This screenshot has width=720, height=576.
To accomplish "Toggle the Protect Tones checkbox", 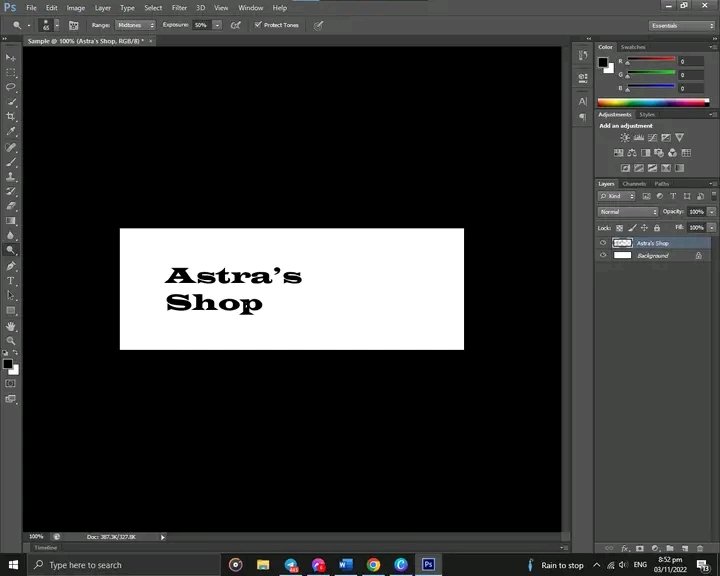I will click(x=258, y=25).
